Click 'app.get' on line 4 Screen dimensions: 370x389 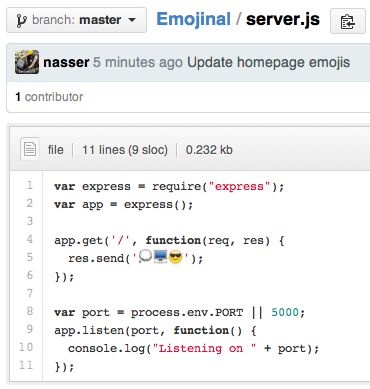pyautogui.click(x=79, y=240)
